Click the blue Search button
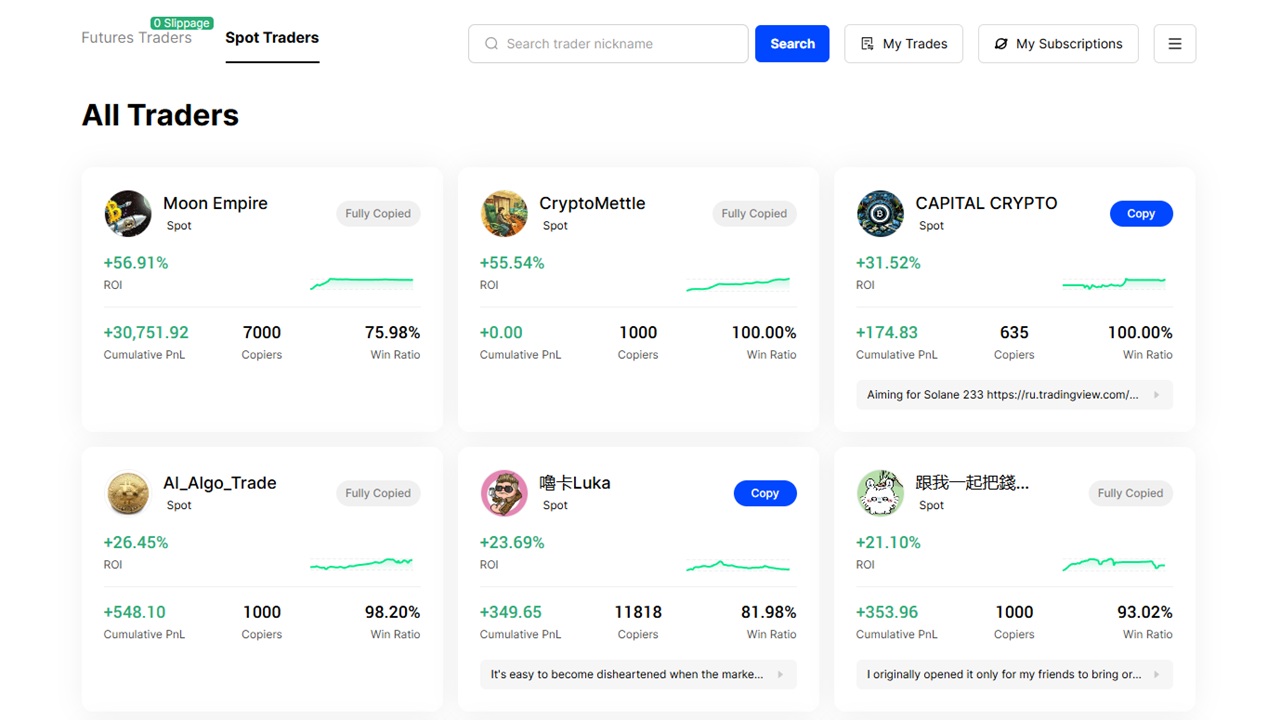This screenshot has height=720, width=1280. point(792,44)
